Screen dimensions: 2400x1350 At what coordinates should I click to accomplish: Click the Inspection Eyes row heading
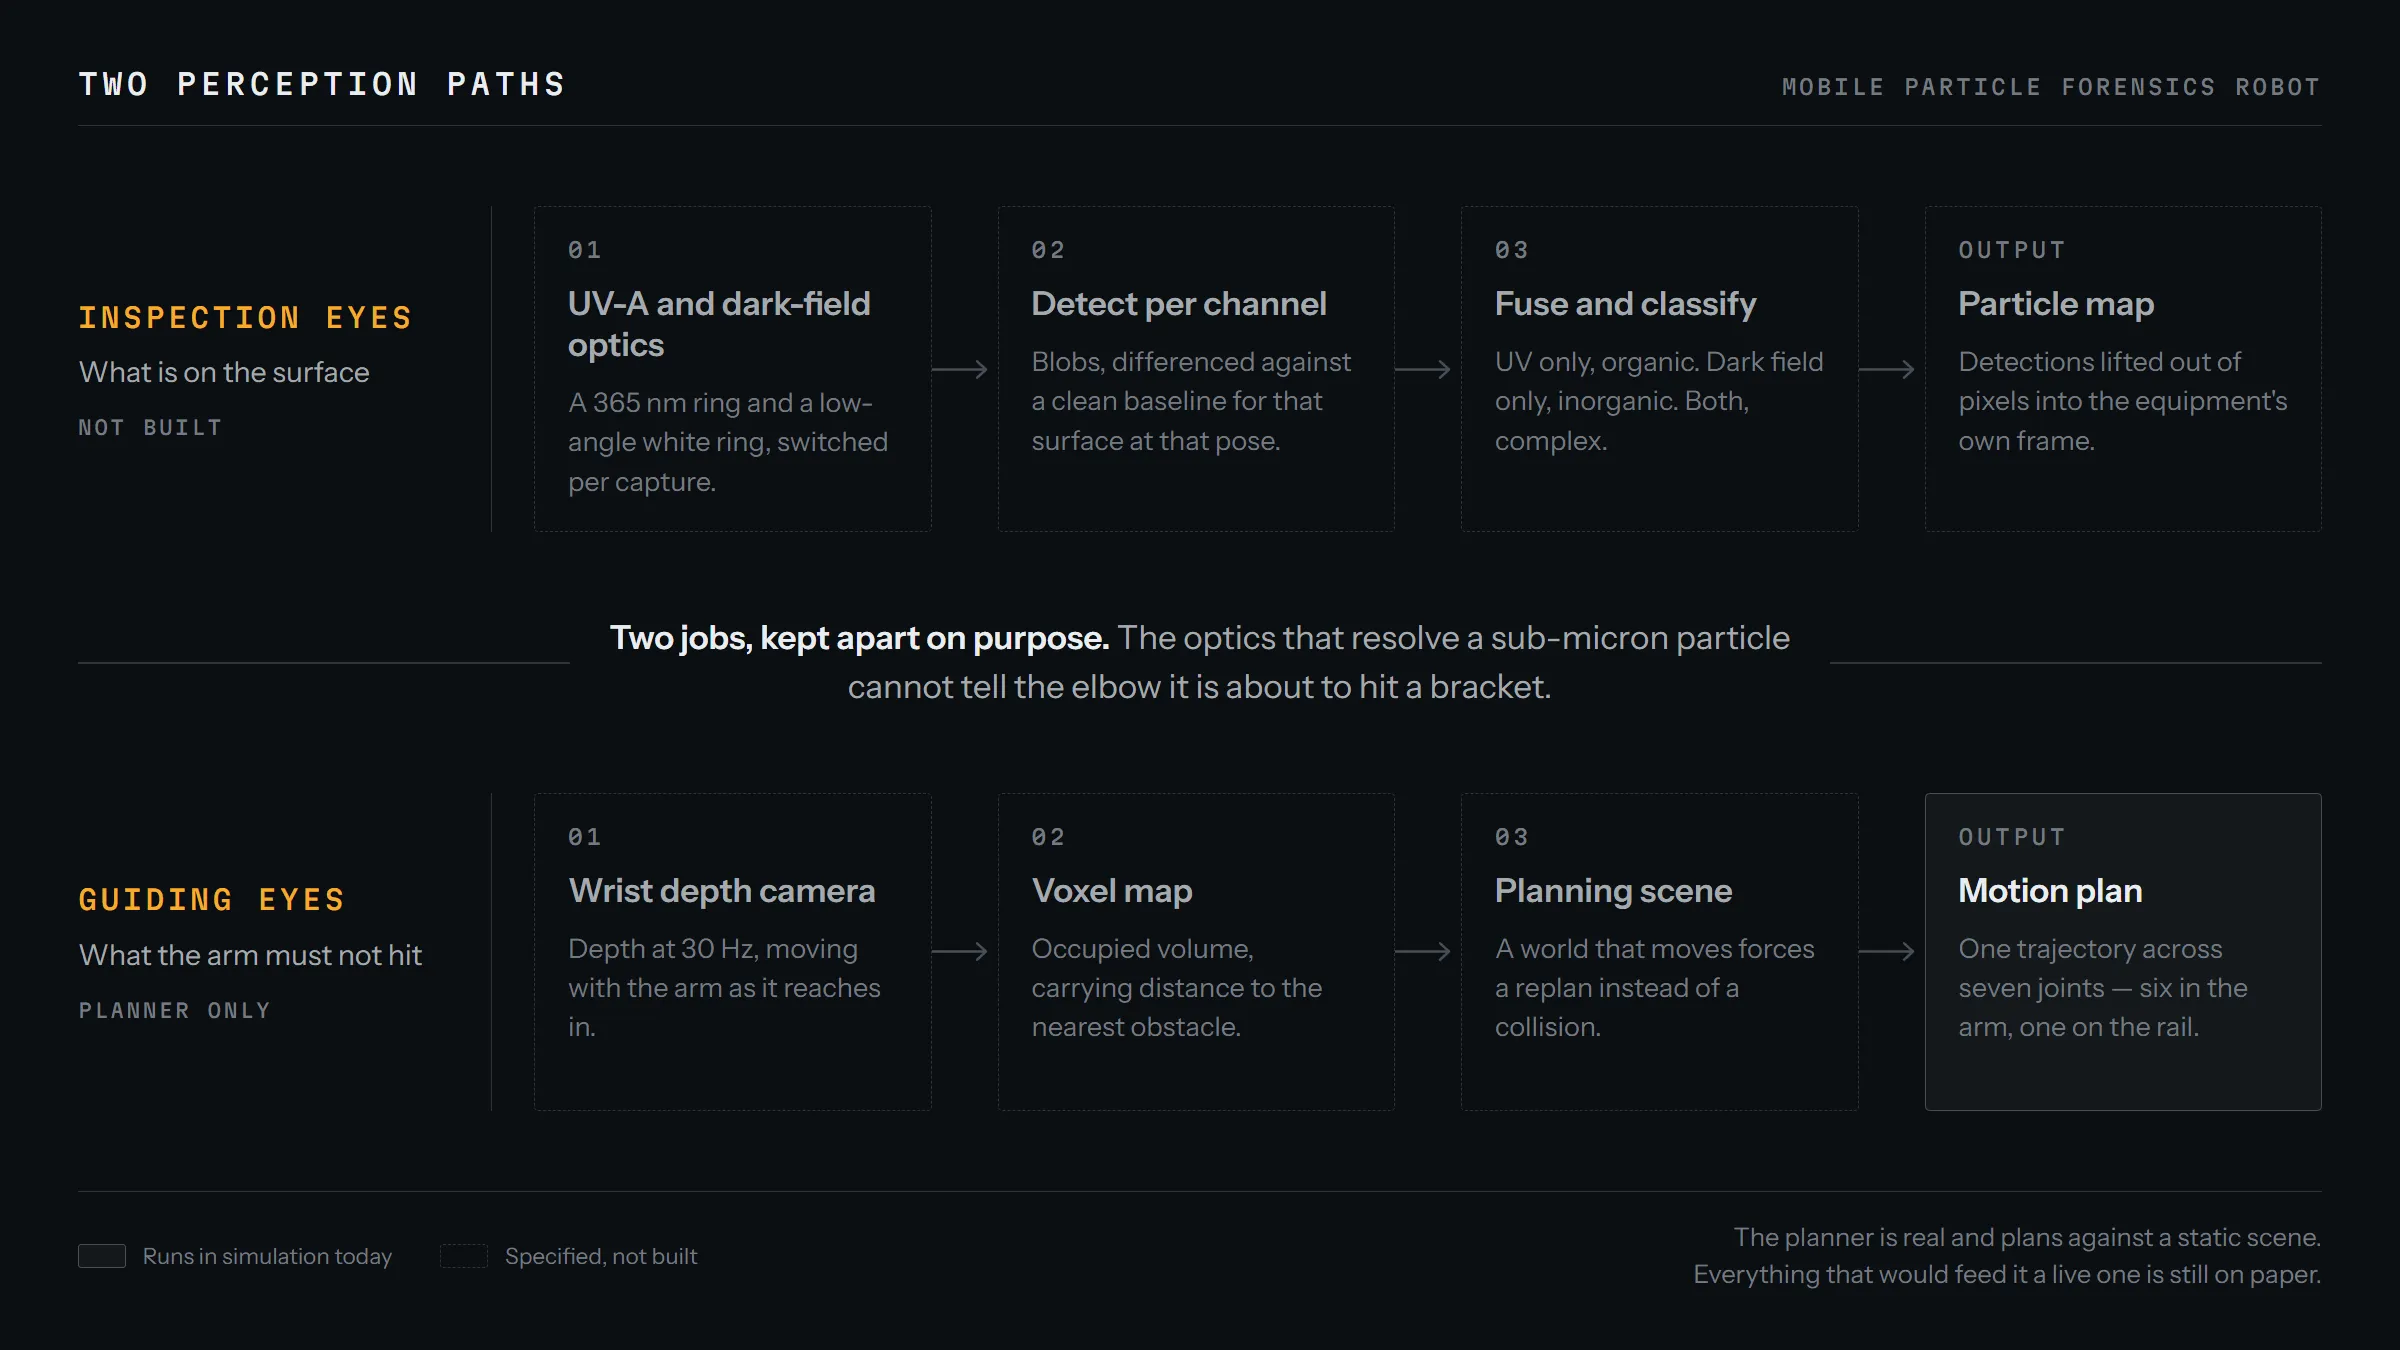tap(246, 318)
